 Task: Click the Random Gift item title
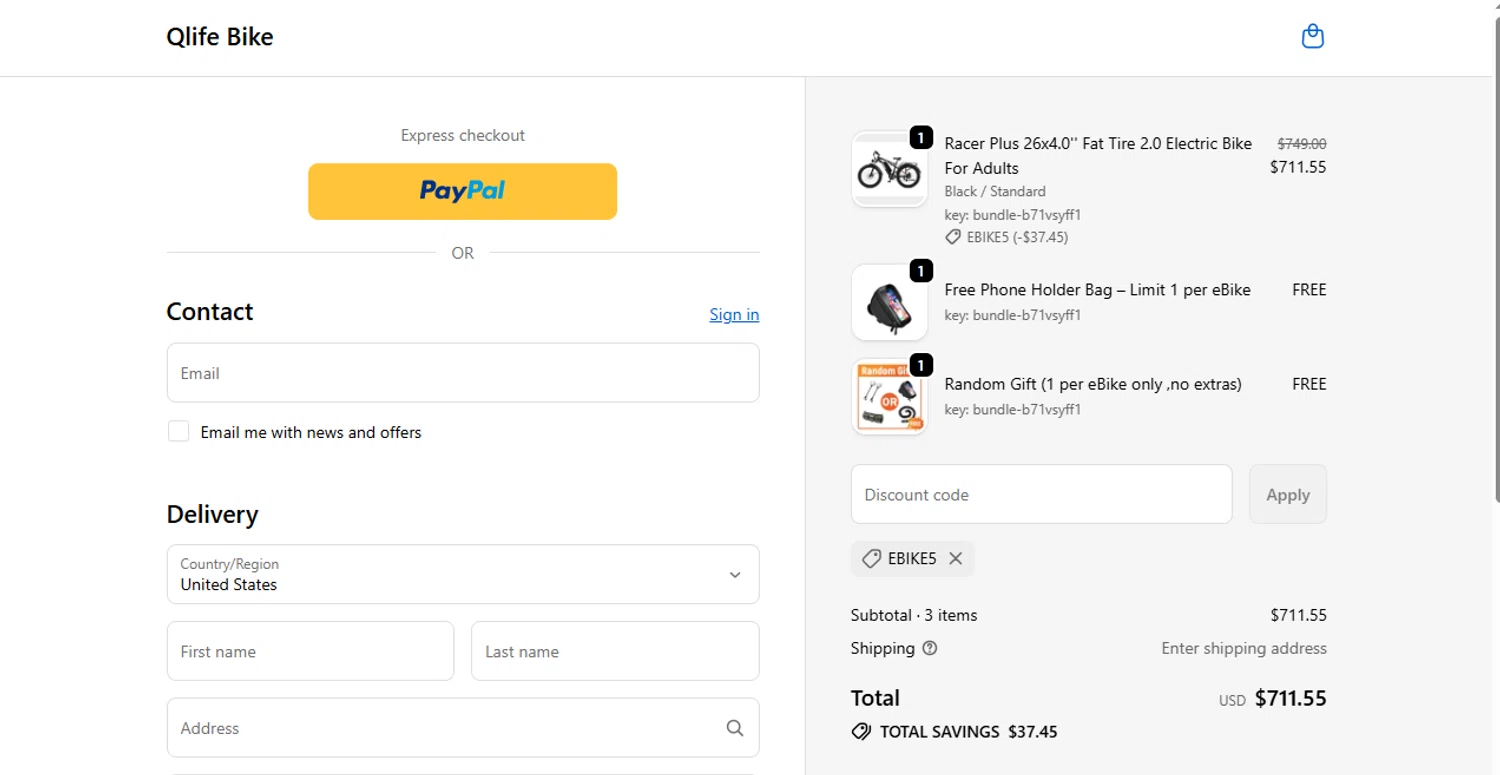click(1093, 384)
